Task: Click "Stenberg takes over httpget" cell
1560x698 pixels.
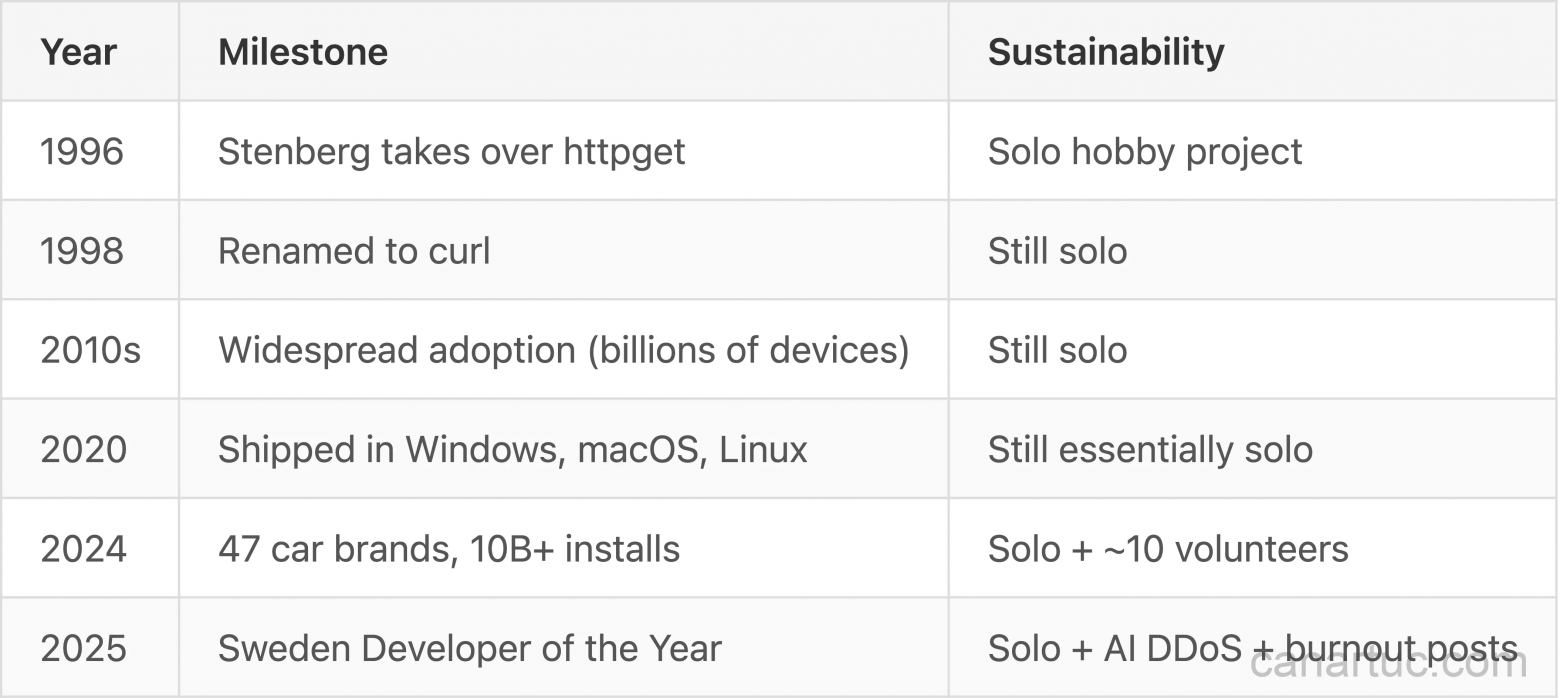Action: click(451, 151)
